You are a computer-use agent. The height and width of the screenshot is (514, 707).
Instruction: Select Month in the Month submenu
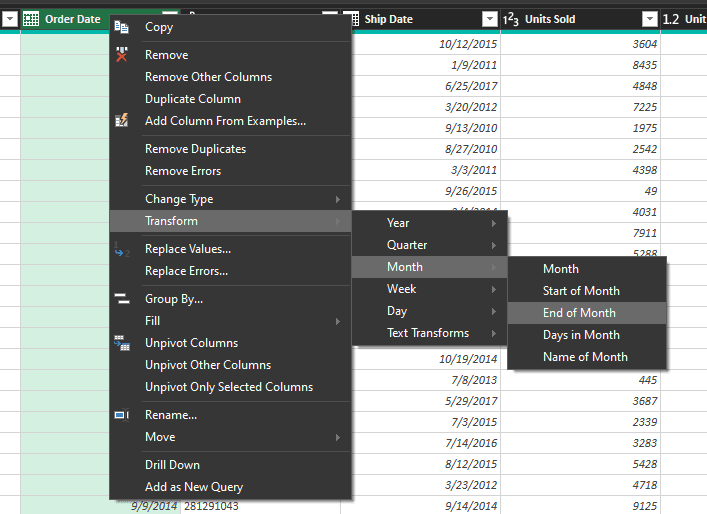pyautogui.click(x=587, y=269)
